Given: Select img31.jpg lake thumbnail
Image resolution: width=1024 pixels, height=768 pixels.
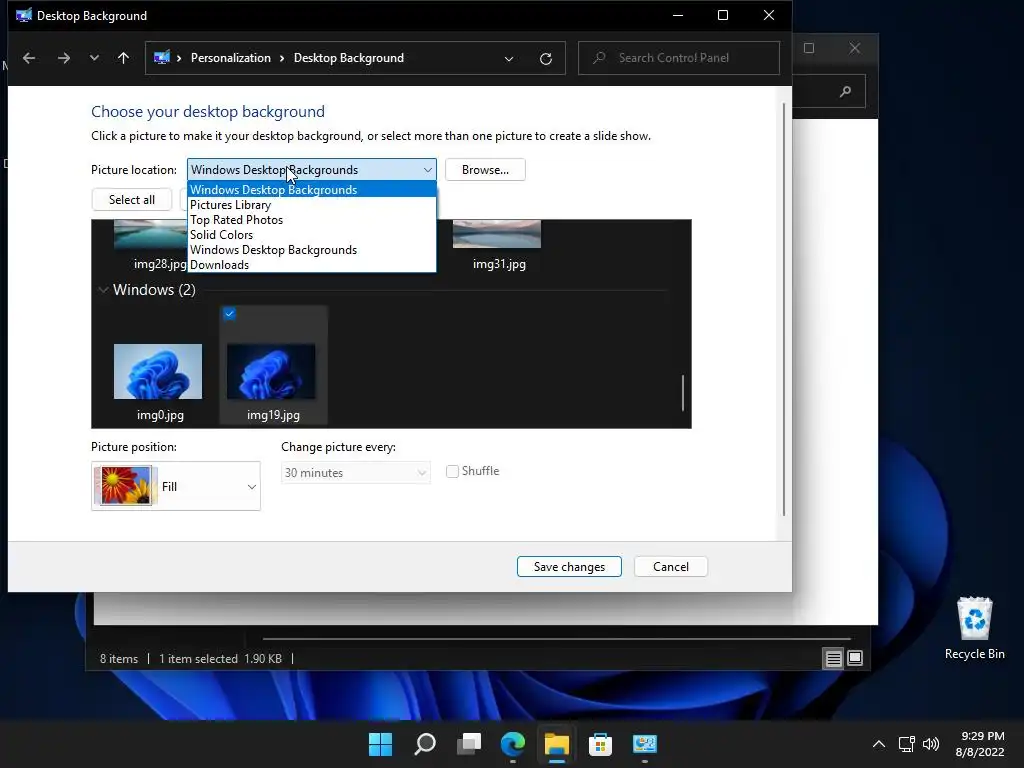Looking at the screenshot, I should coord(497,234).
